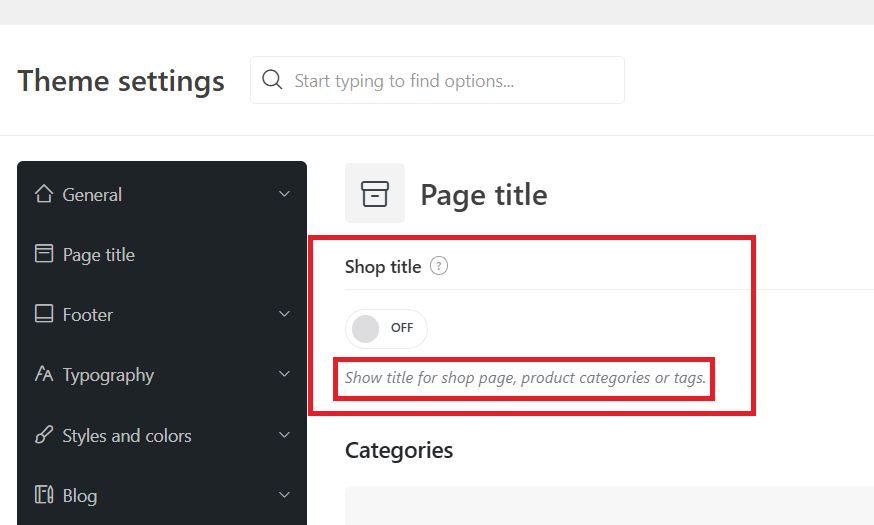Enable the Shop title toggle switch

386,329
